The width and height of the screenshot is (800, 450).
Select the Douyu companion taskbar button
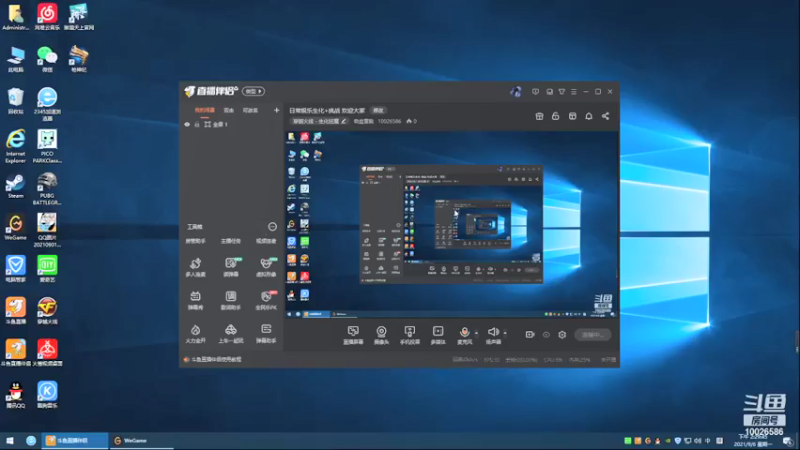point(75,441)
